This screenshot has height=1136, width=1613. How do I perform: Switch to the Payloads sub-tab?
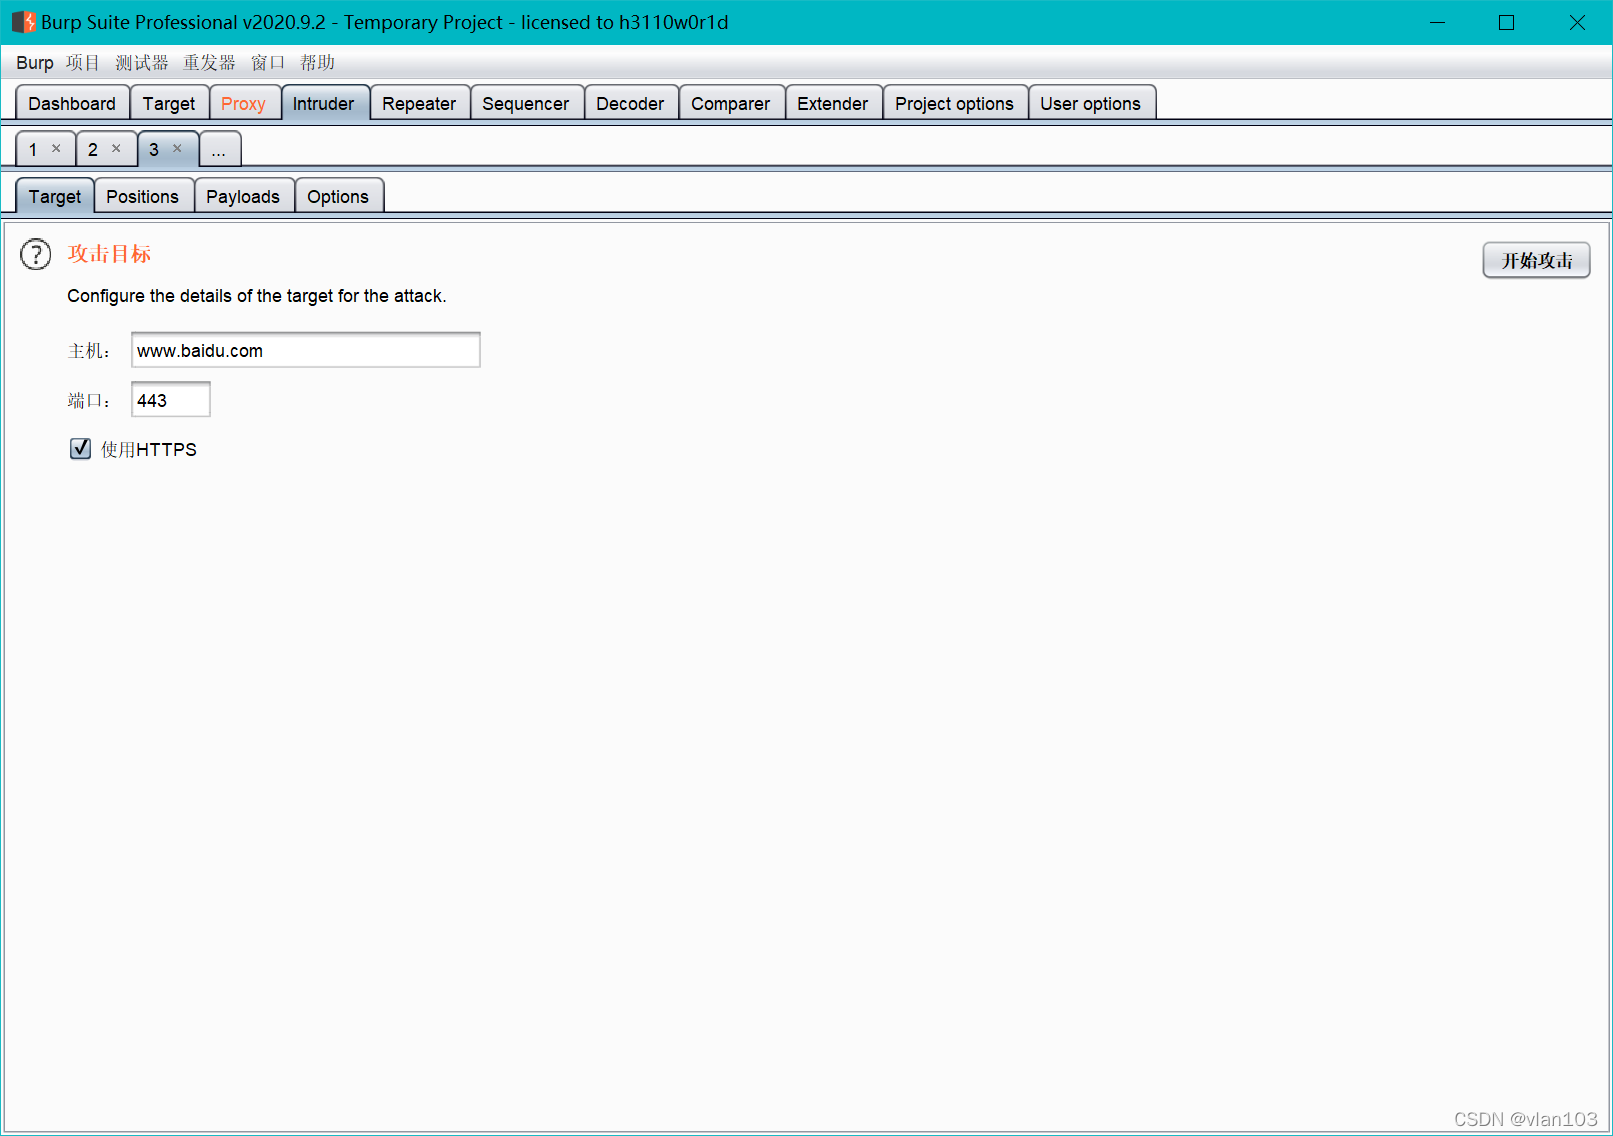[243, 196]
